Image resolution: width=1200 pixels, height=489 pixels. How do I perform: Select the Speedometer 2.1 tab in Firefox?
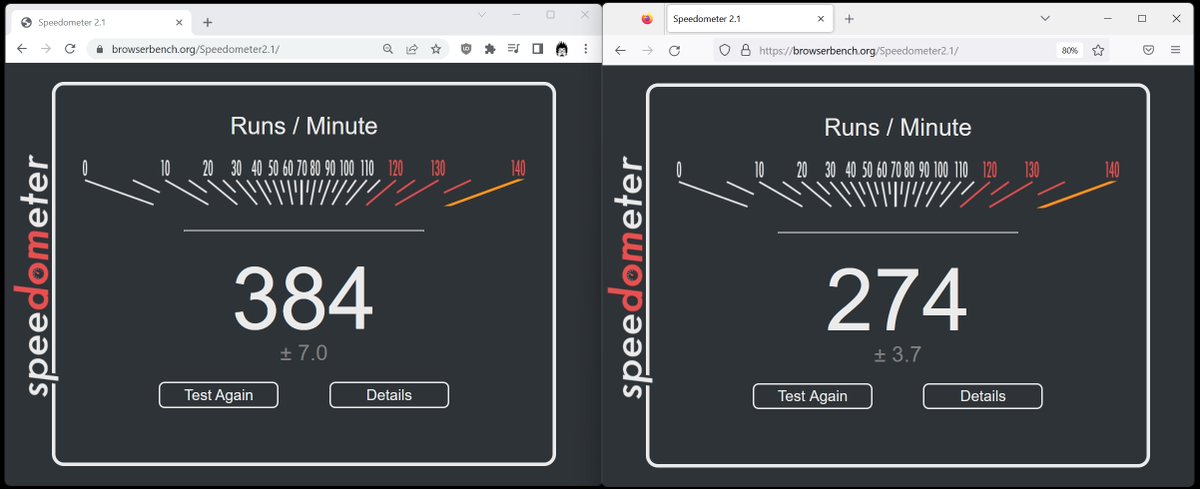coord(750,18)
